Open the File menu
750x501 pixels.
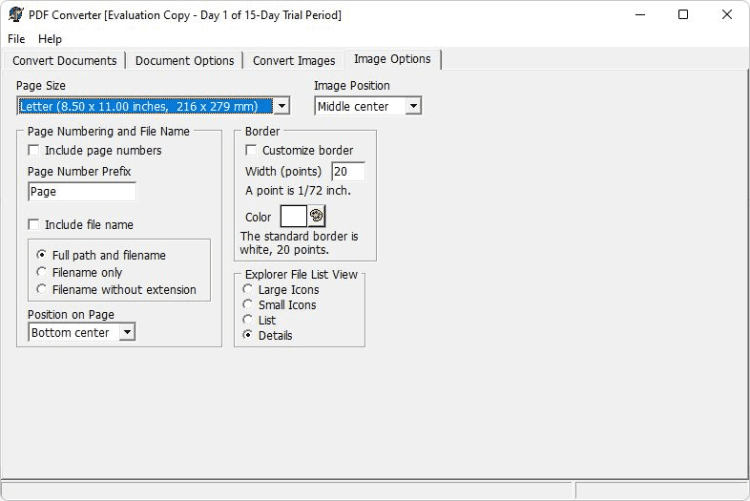(16, 39)
